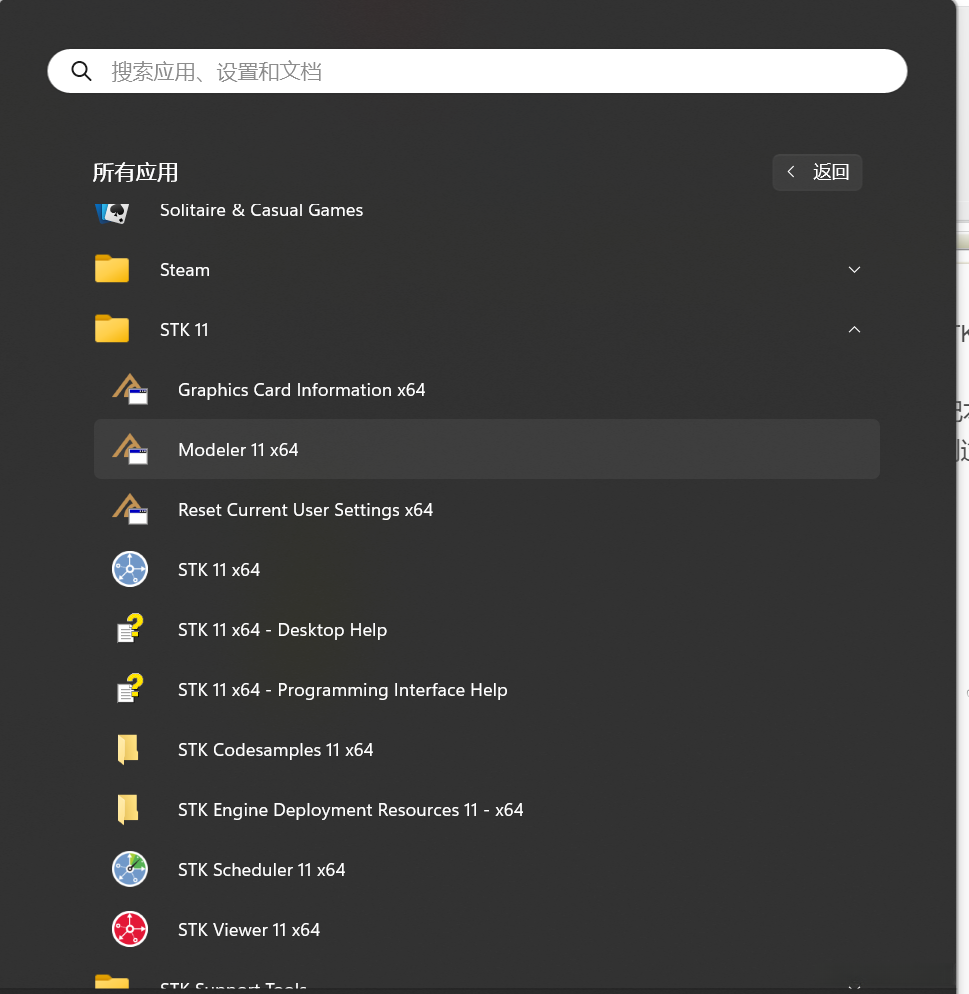Open STK Scheduler 11 x64 entry

(x=261, y=870)
